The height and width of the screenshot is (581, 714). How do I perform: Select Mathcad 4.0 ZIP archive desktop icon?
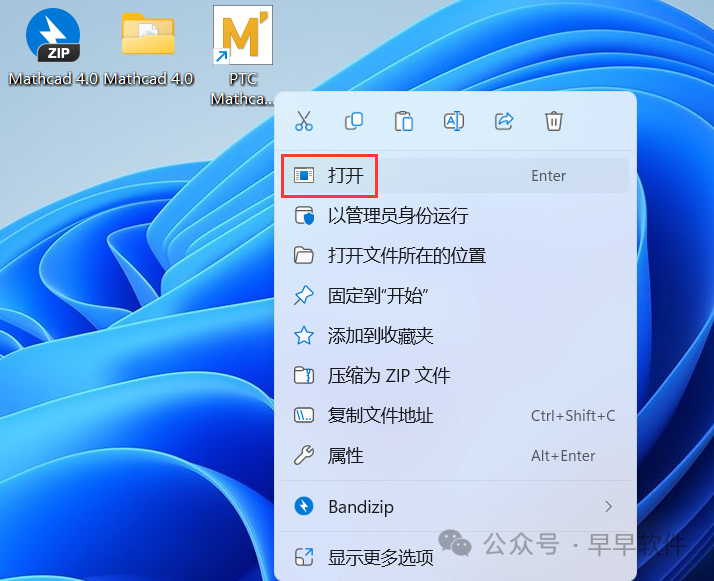53,47
